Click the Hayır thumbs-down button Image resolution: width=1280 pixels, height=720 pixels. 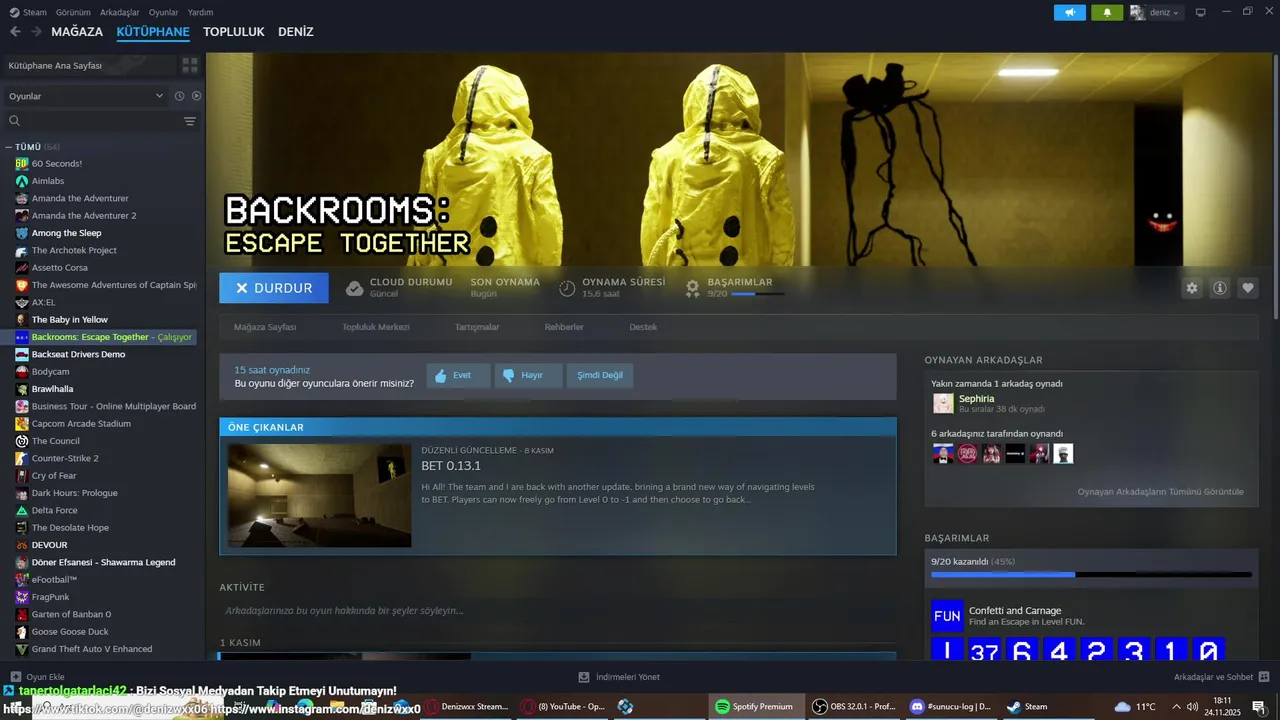pos(528,375)
